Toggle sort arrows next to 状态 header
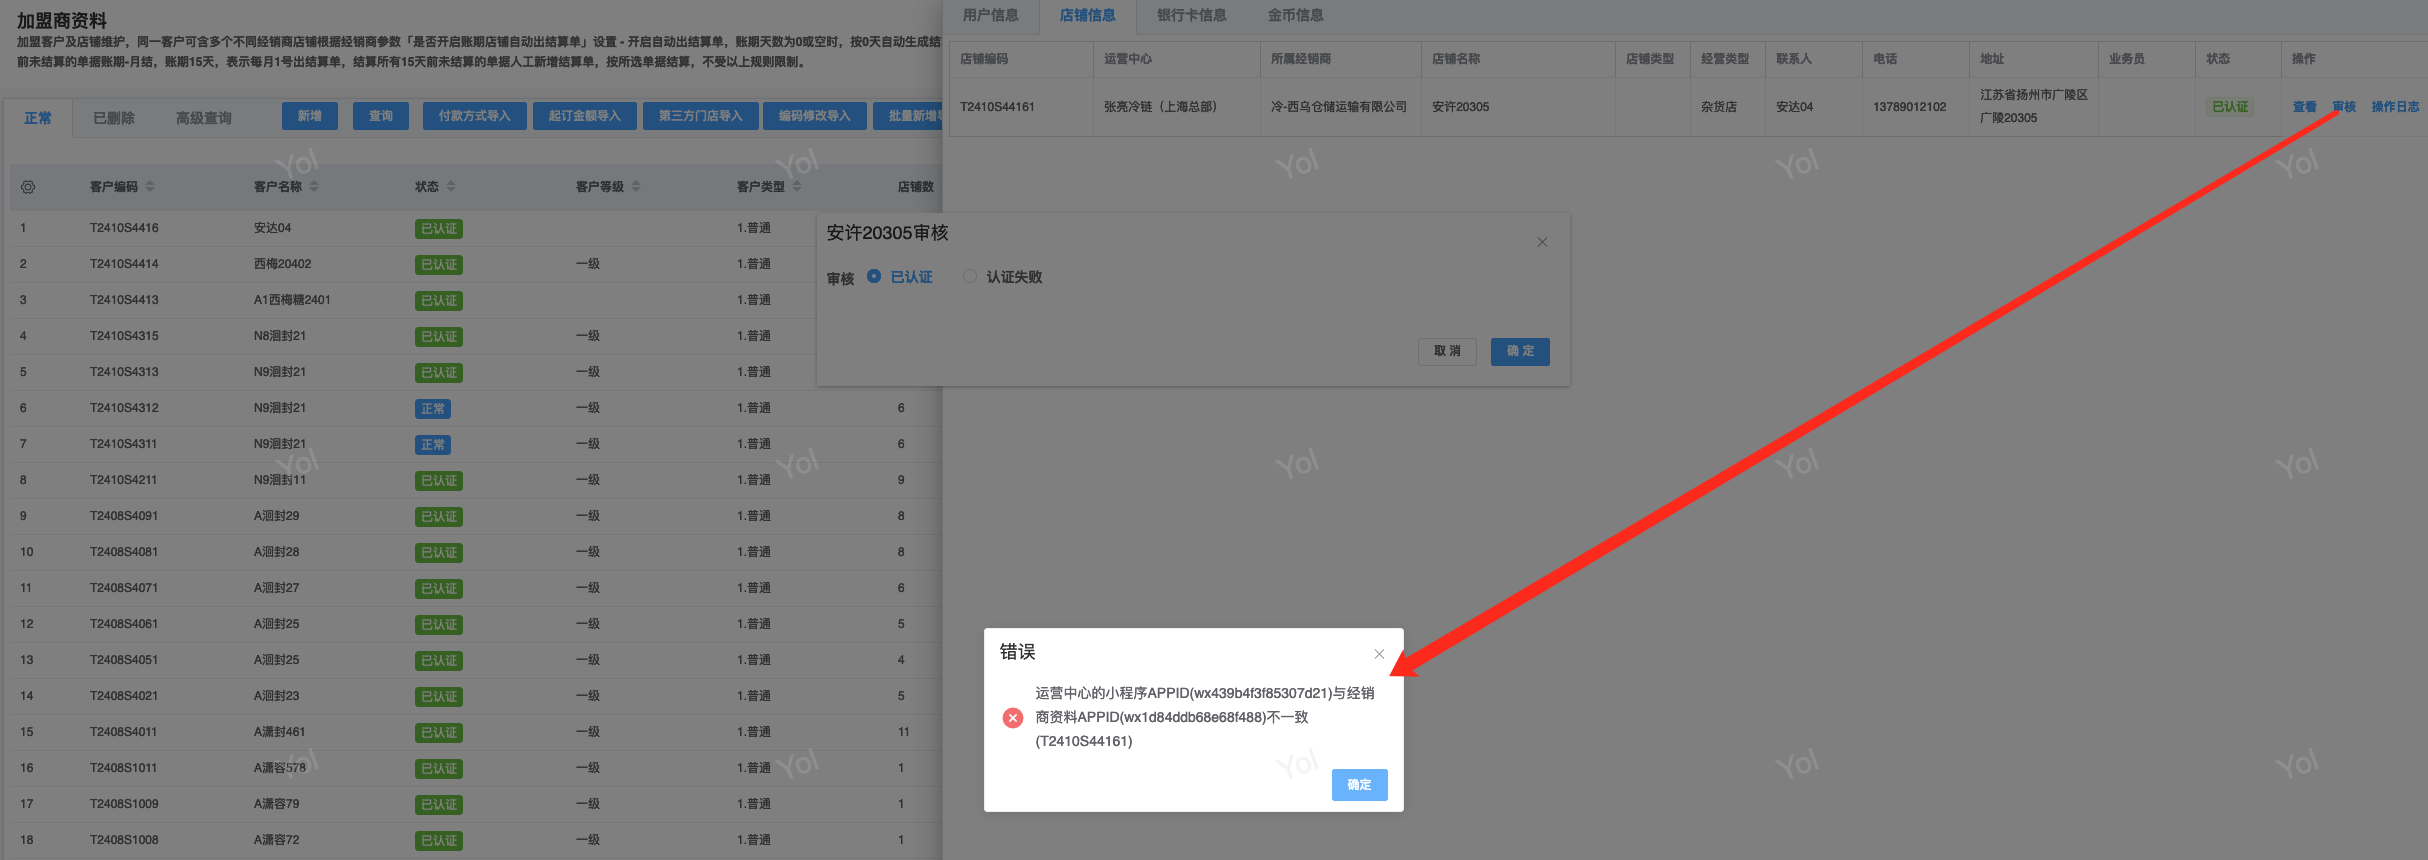Screen dimensions: 2428x860 click(451, 187)
